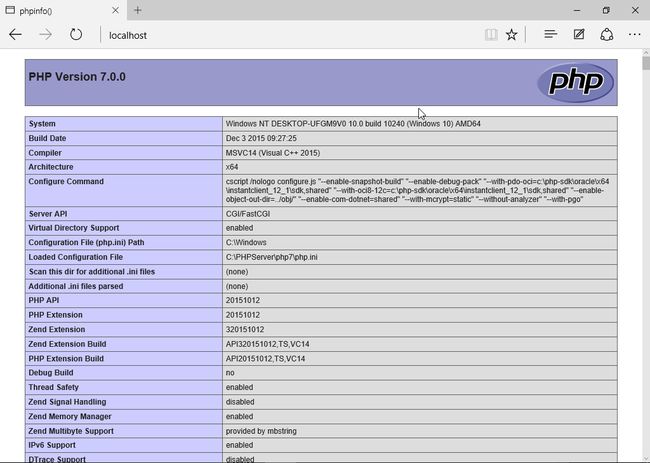Viewport: 650px width, 463px height.
Task: Select value MSVC14 (Visual C++ 2015)
Action: coord(273,153)
